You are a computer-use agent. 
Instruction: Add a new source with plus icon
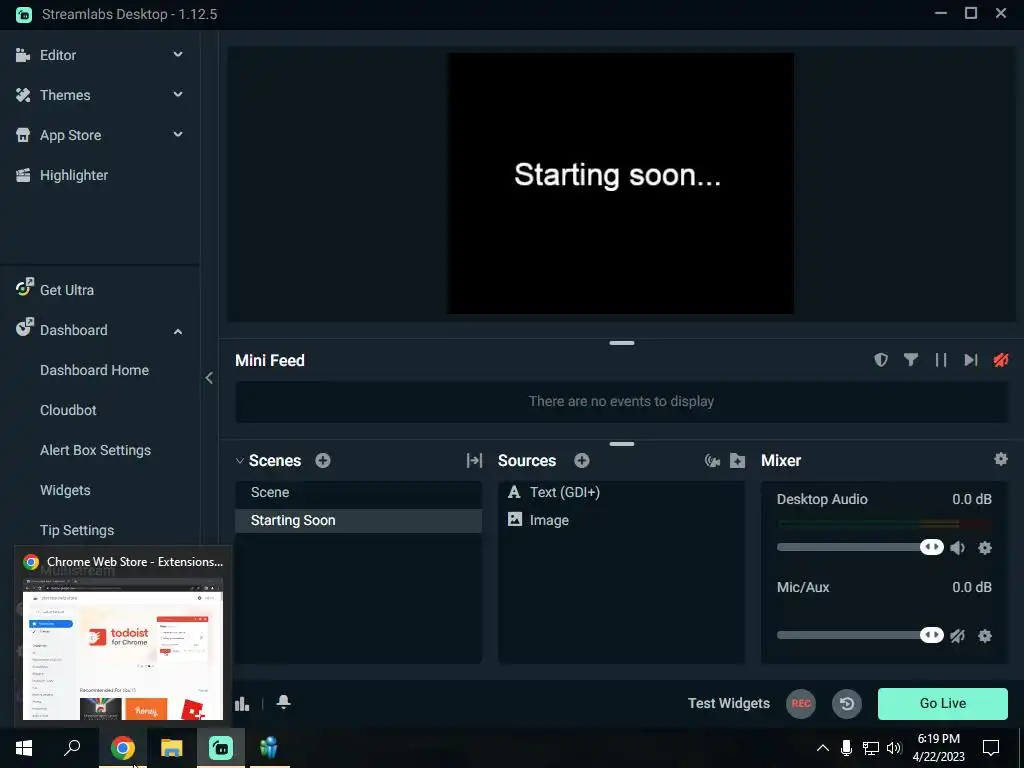pyautogui.click(x=582, y=460)
